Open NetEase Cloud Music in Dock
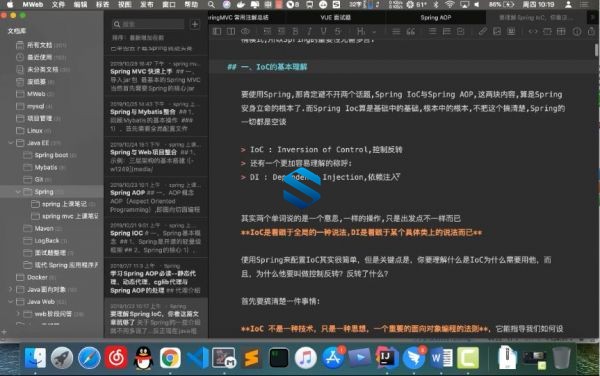The width and height of the screenshot is (600, 376). pos(116,358)
